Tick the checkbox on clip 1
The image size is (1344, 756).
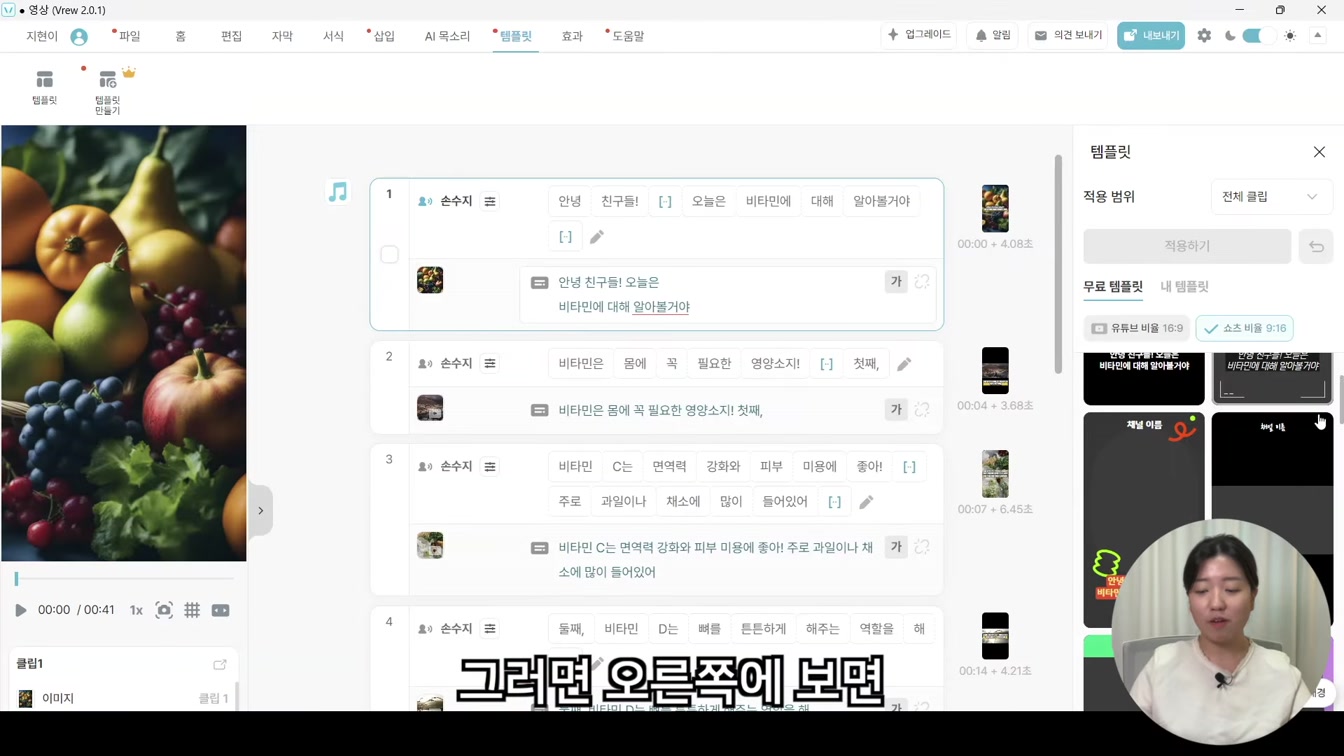click(390, 255)
